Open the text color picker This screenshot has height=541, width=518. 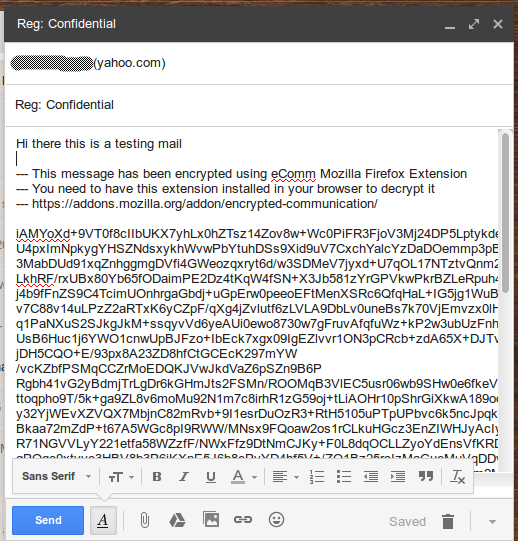pyautogui.click(x=244, y=477)
